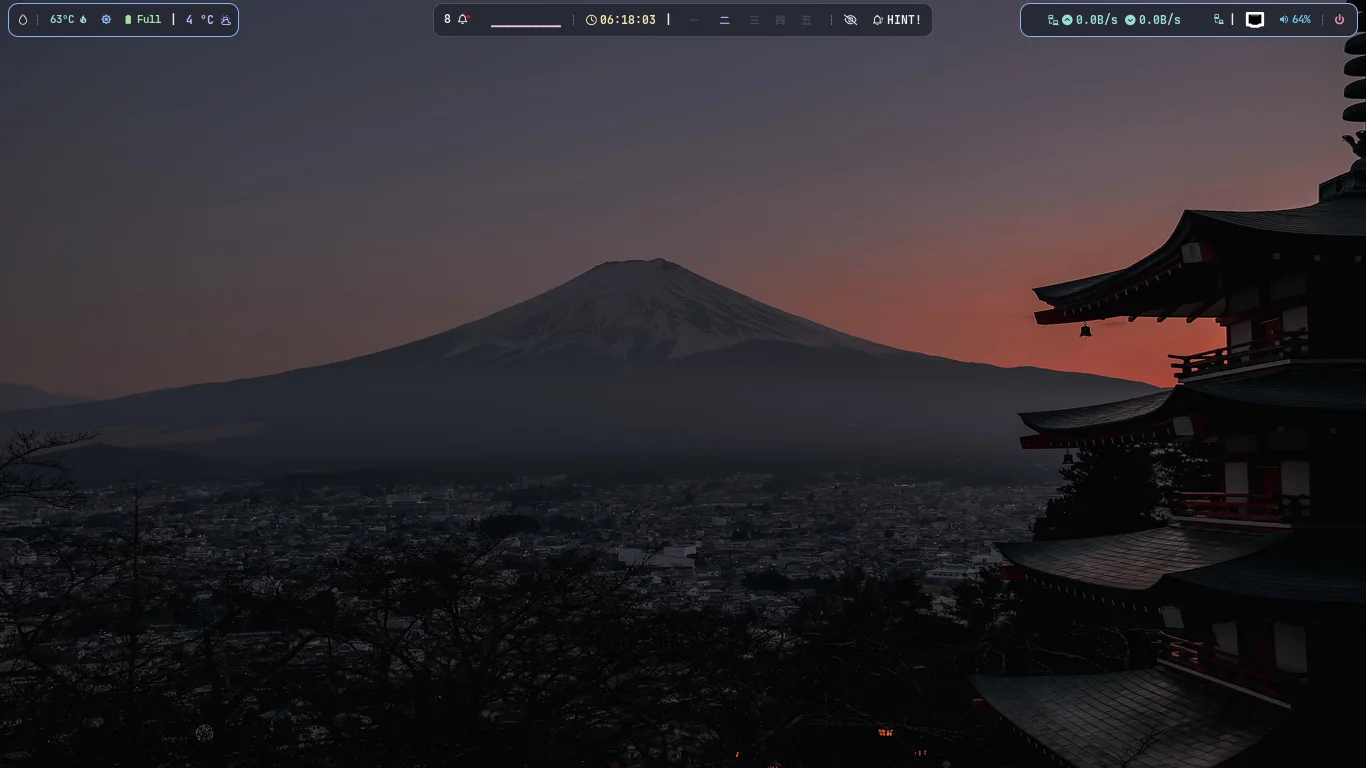
Task: Switch to the active workspace 二
Action: click(x=725, y=20)
